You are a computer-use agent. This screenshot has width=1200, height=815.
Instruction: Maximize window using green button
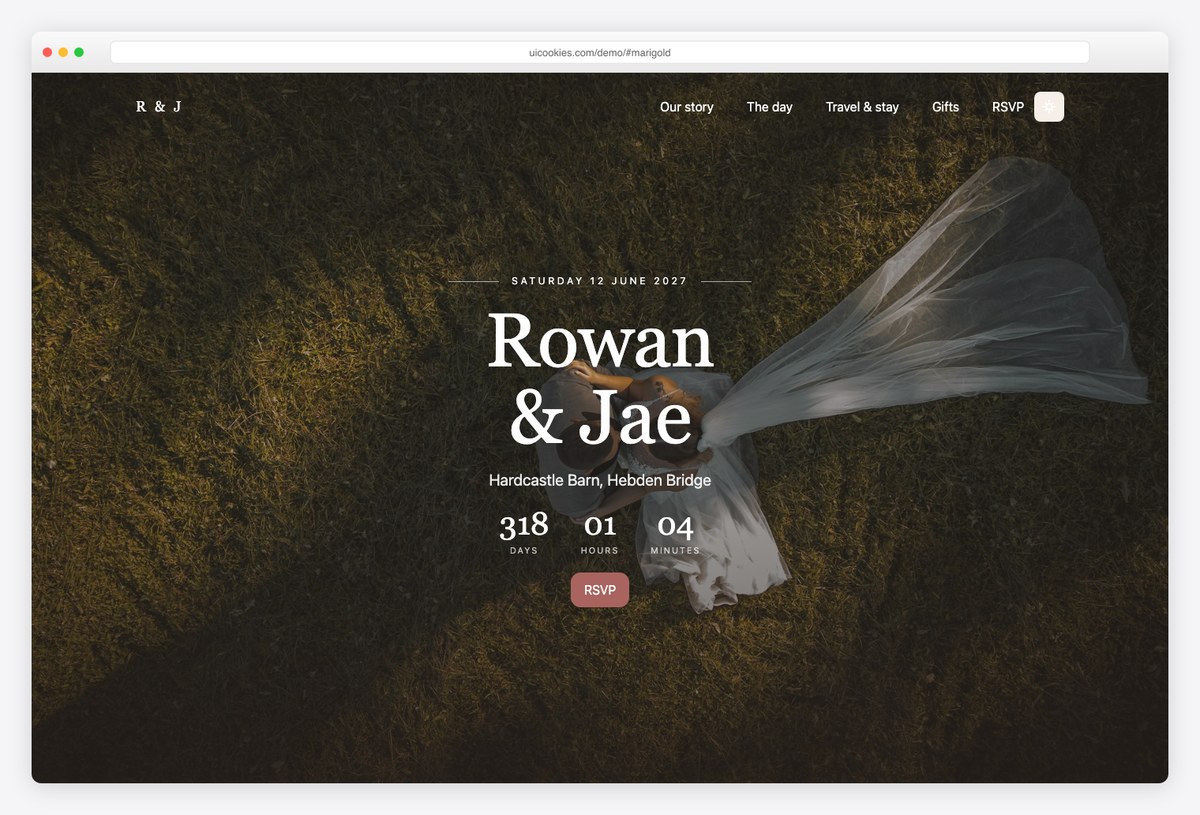(x=79, y=52)
